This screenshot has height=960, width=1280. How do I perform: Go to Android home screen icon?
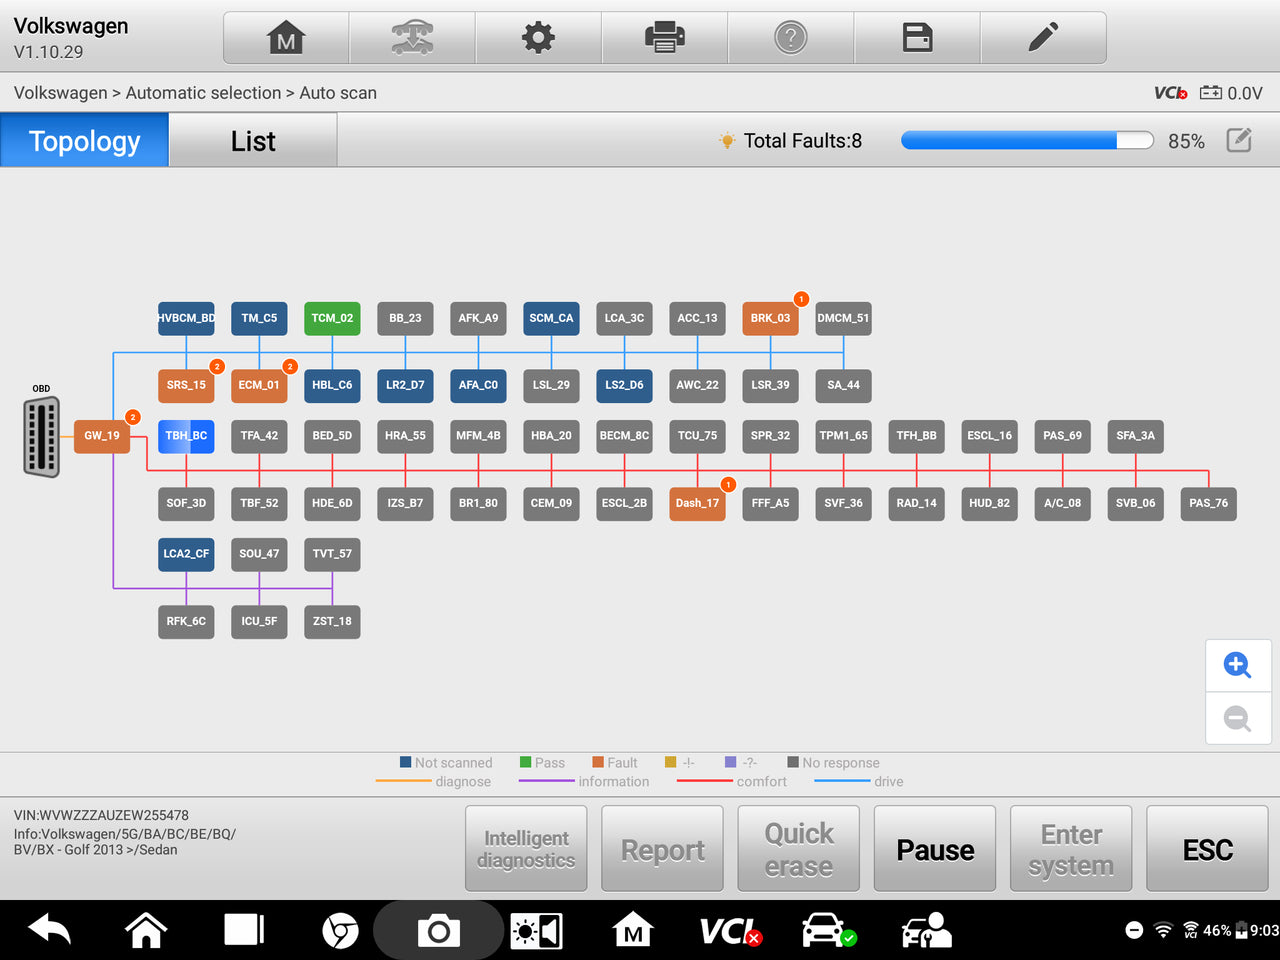click(146, 931)
